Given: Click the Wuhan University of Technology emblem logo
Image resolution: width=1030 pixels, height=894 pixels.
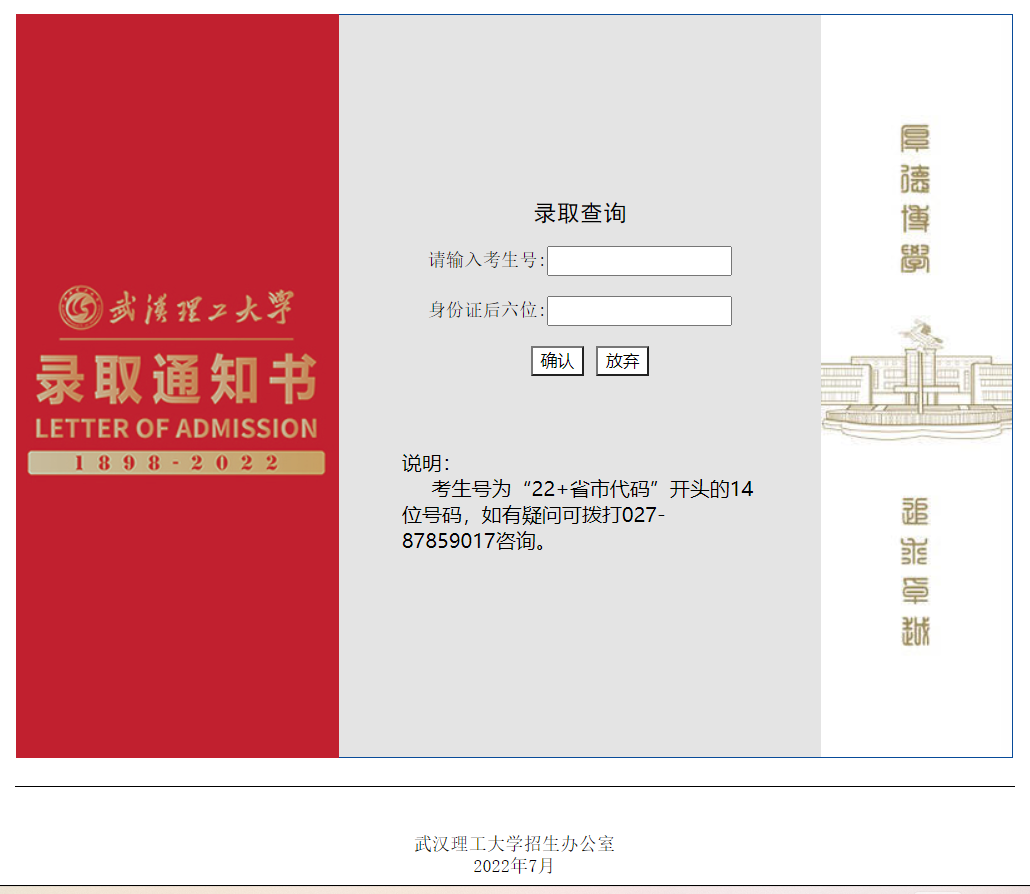Looking at the screenshot, I should click(x=81, y=307).
